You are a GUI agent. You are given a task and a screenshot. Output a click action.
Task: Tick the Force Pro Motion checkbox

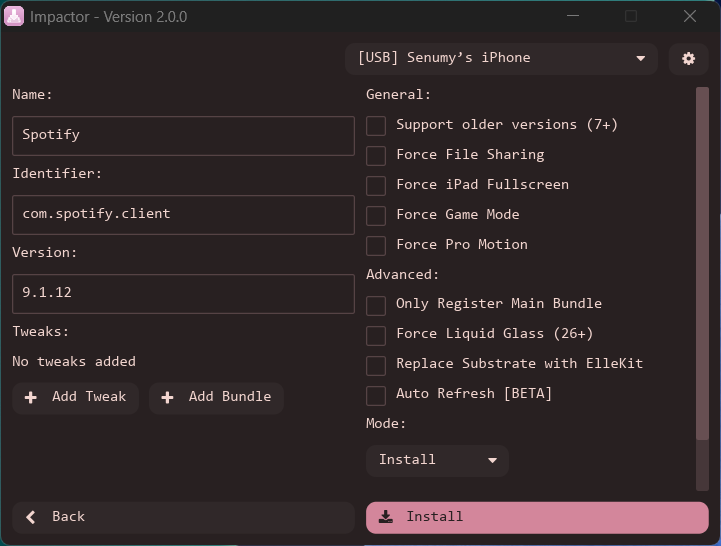click(x=376, y=245)
